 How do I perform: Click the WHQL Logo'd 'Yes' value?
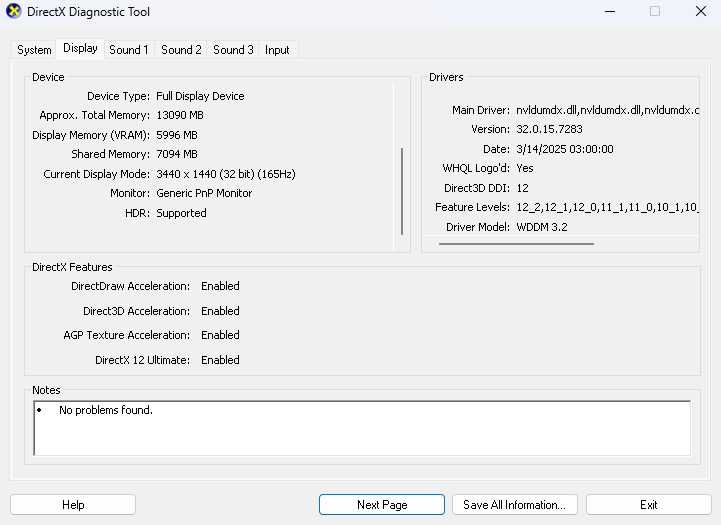coord(525,168)
